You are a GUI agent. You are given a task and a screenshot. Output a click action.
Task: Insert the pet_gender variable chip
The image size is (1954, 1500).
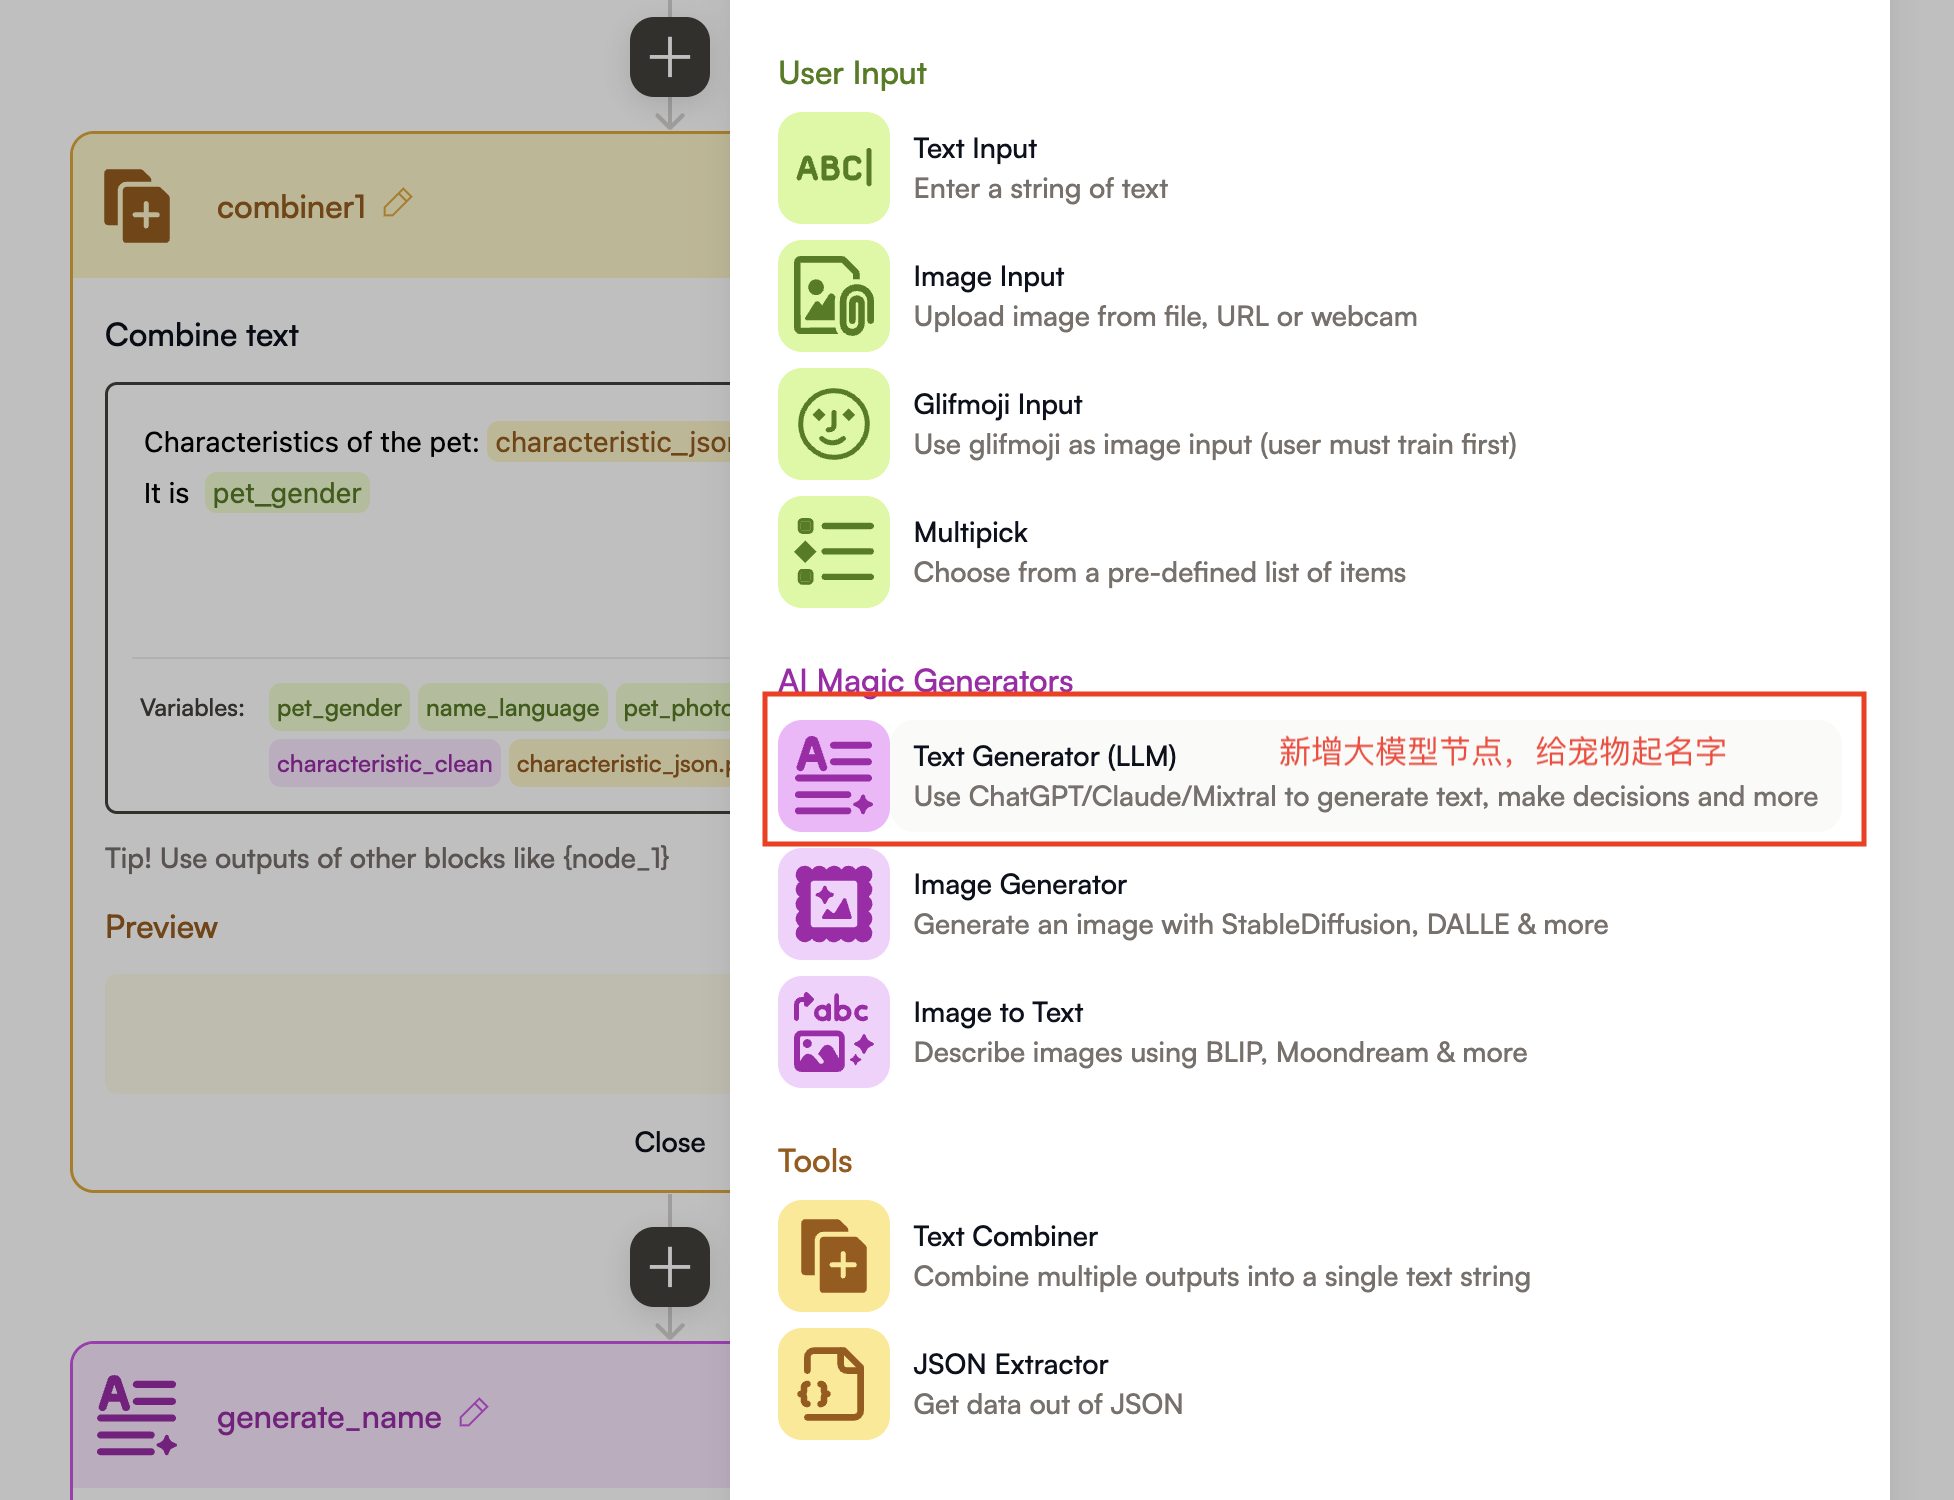coord(338,708)
